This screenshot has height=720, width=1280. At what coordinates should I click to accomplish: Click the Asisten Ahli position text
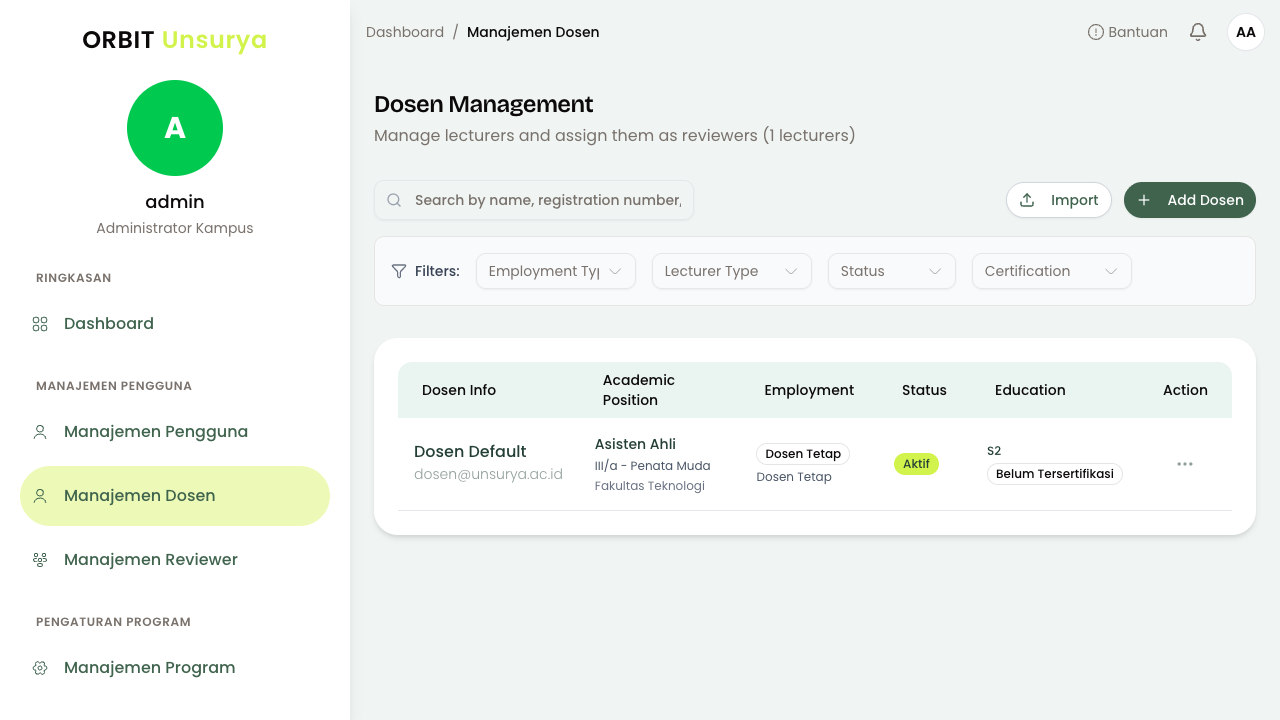635,444
